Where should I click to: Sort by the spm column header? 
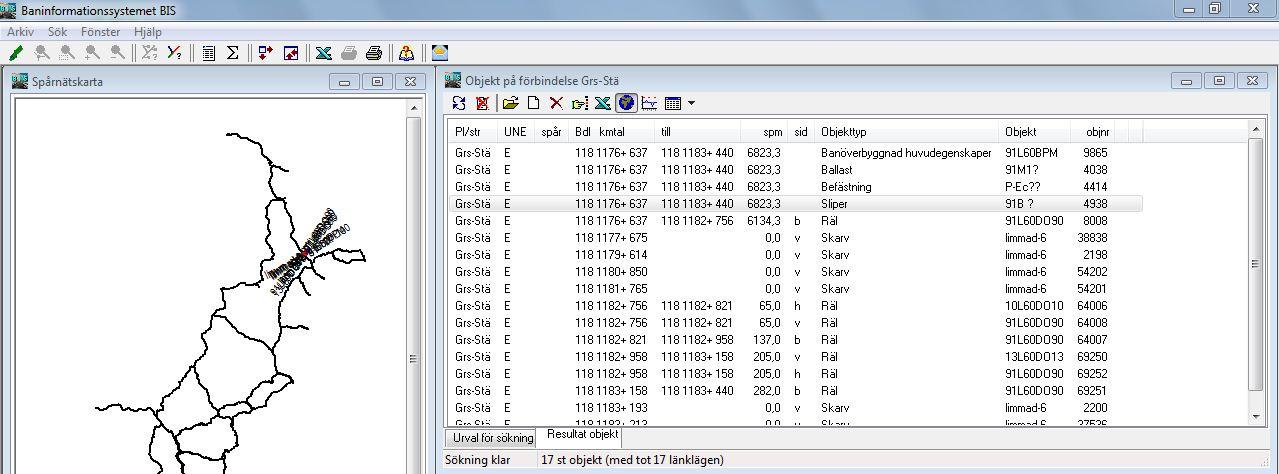coord(762,131)
